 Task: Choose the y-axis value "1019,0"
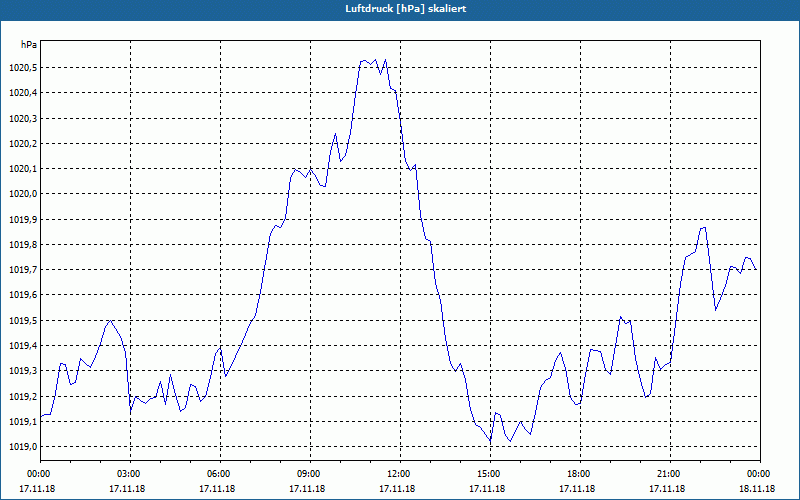coord(23,447)
